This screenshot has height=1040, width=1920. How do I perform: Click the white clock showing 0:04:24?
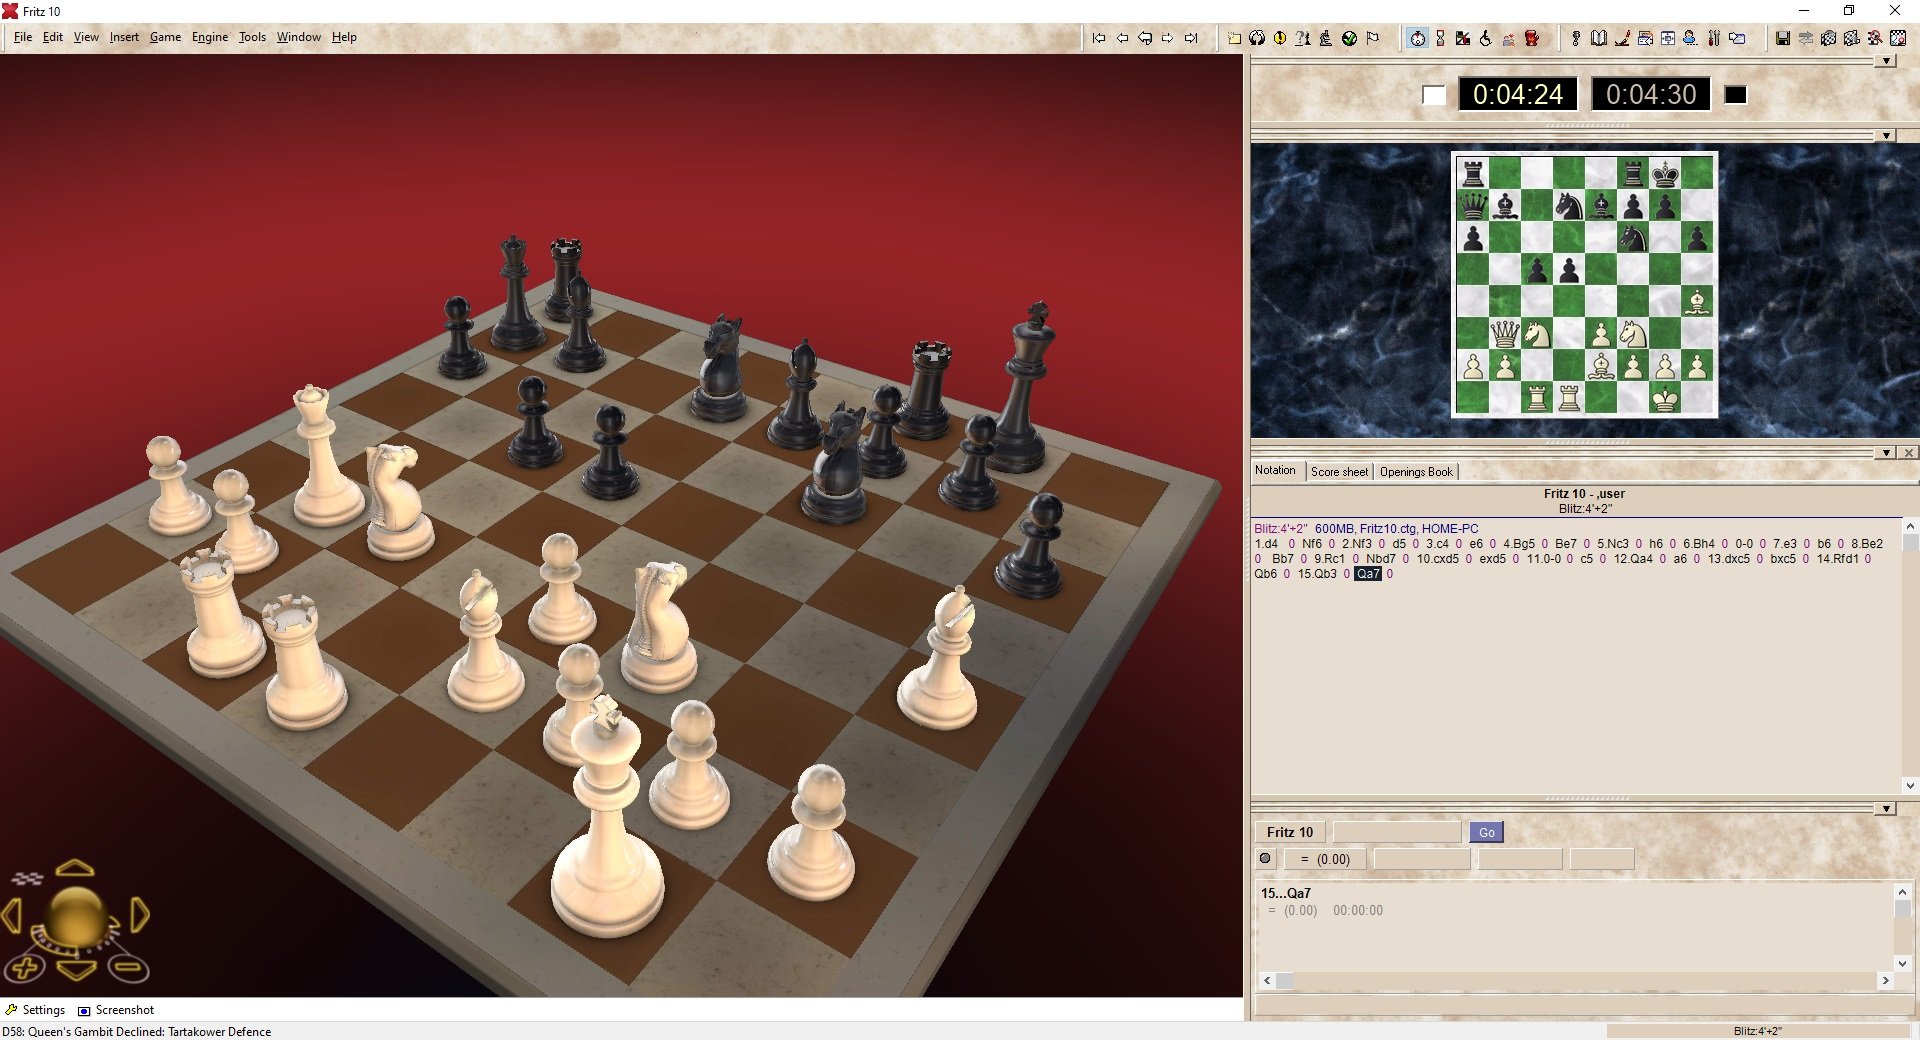[x=1518, y=95]
